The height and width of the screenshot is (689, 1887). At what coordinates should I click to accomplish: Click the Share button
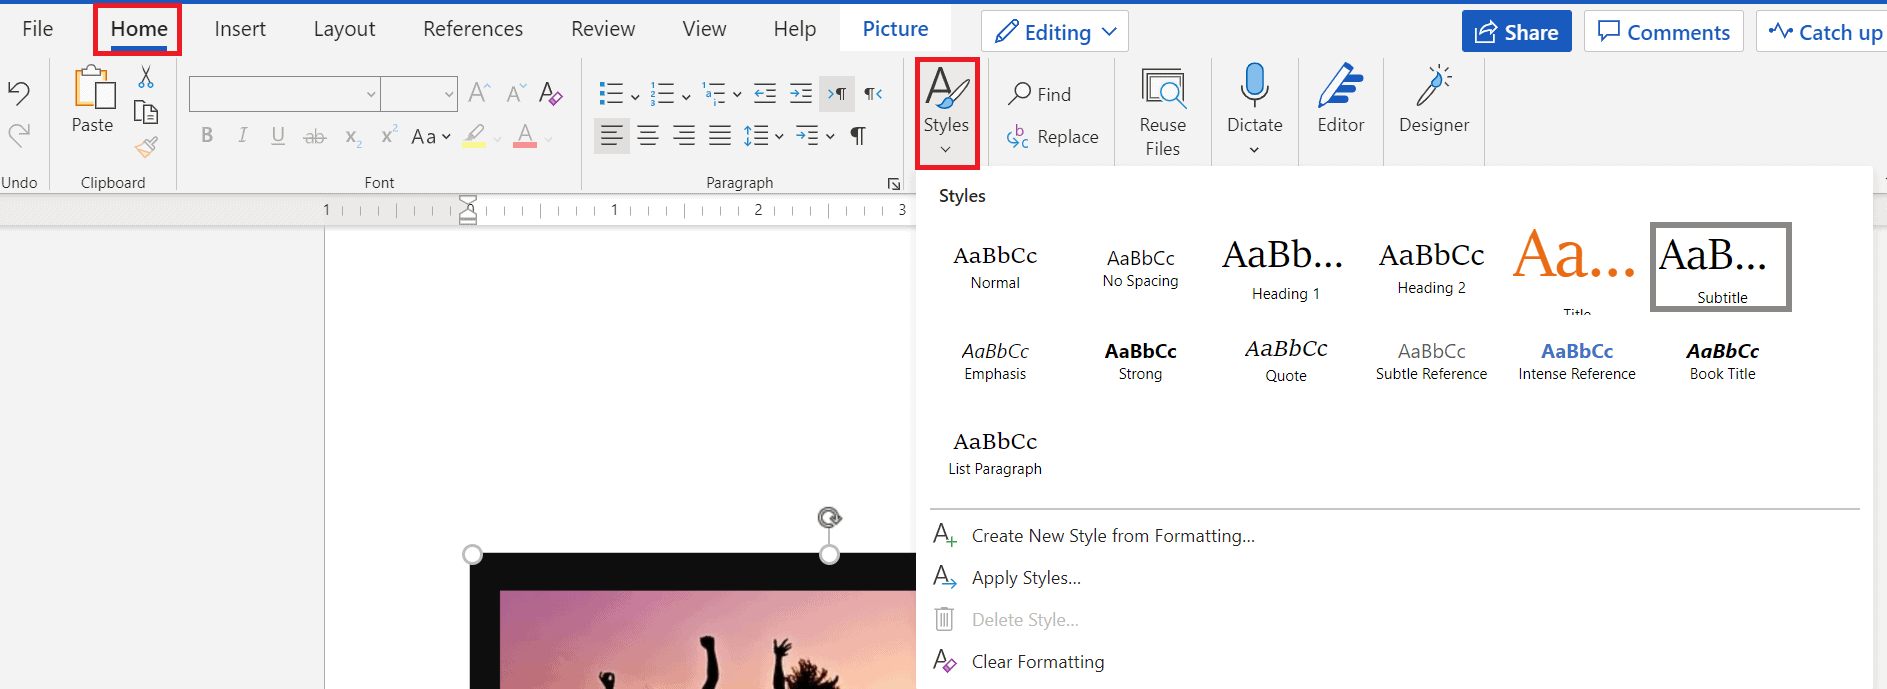click(1516, 32)
